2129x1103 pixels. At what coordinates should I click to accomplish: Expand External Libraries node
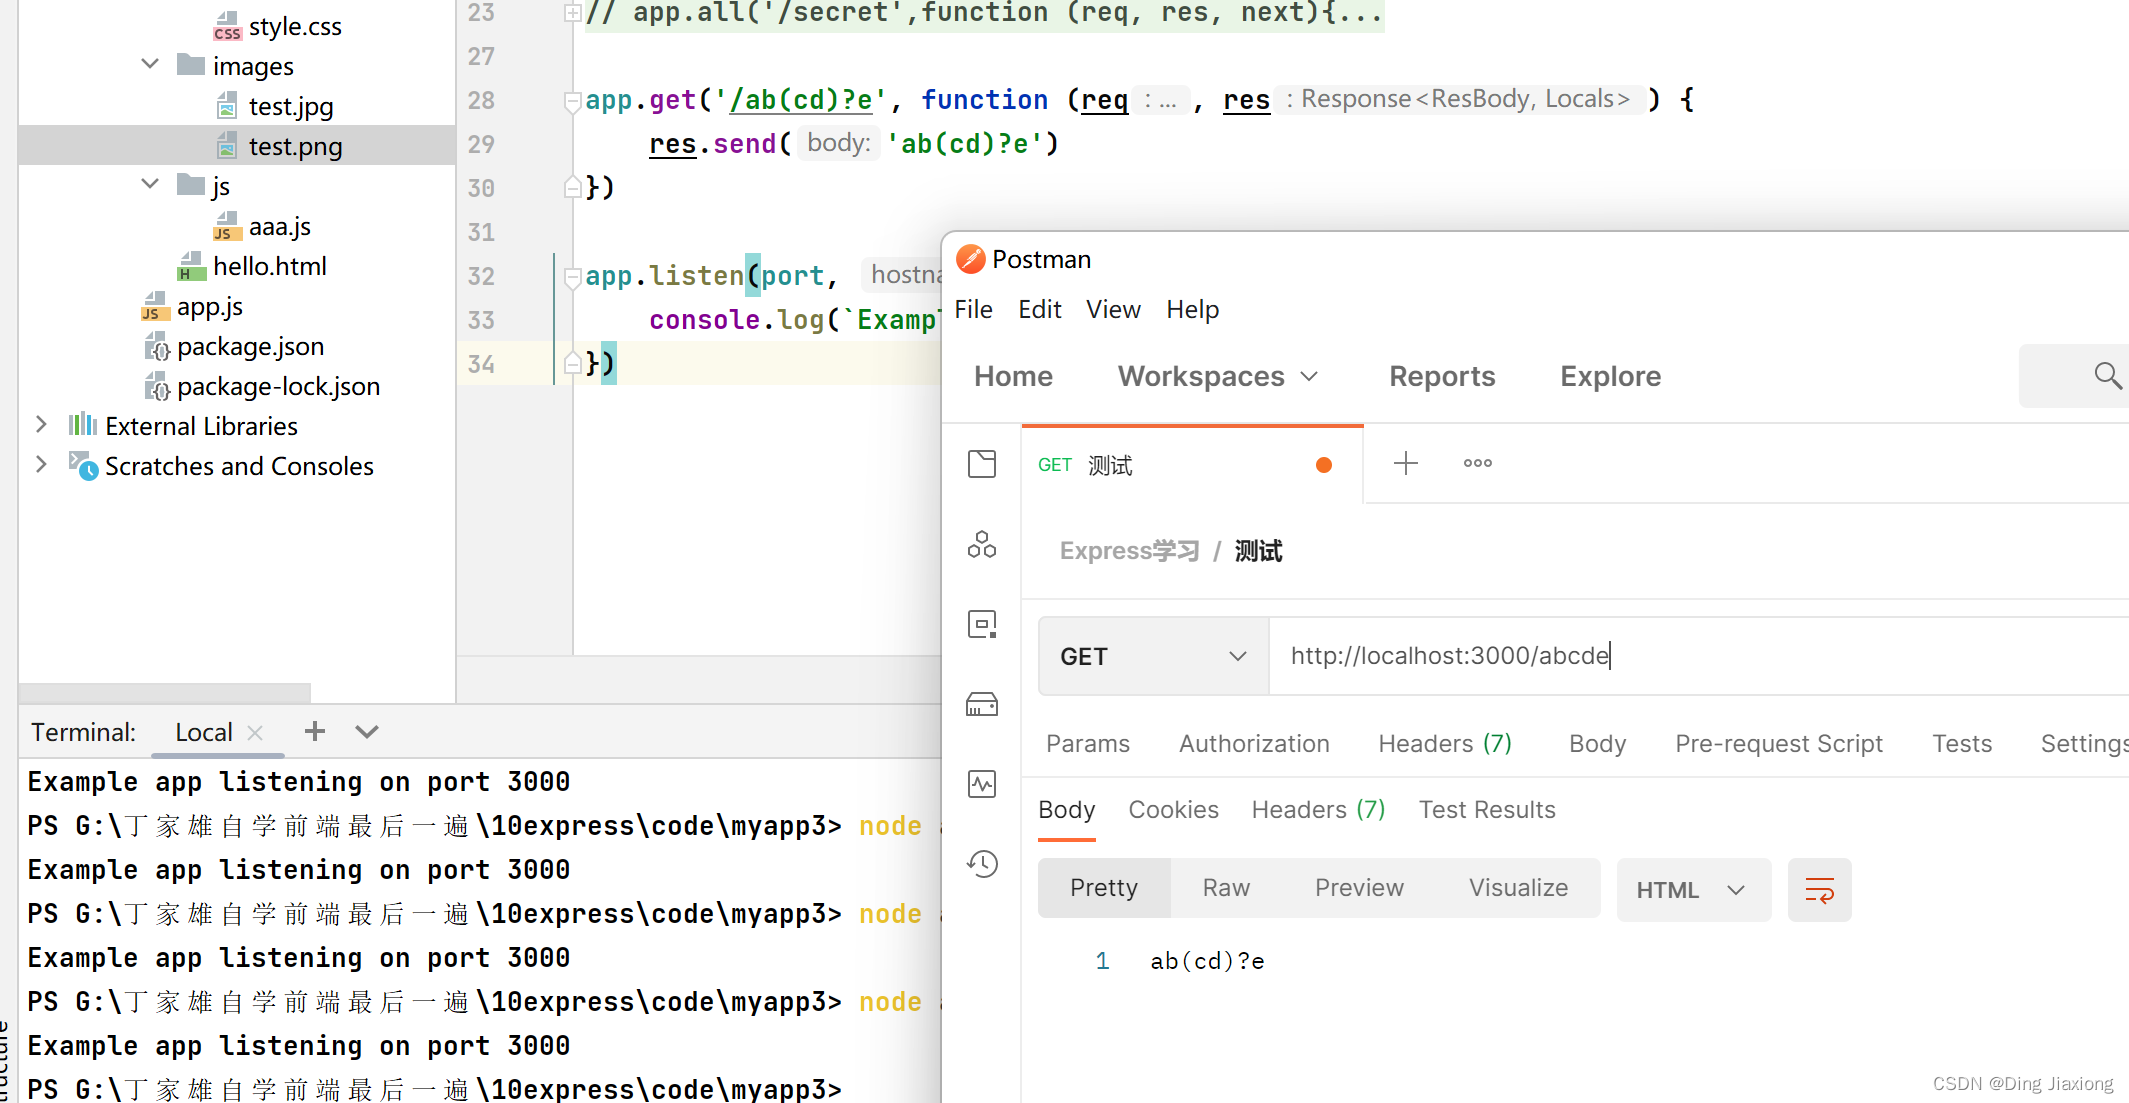tap(41, 425)
